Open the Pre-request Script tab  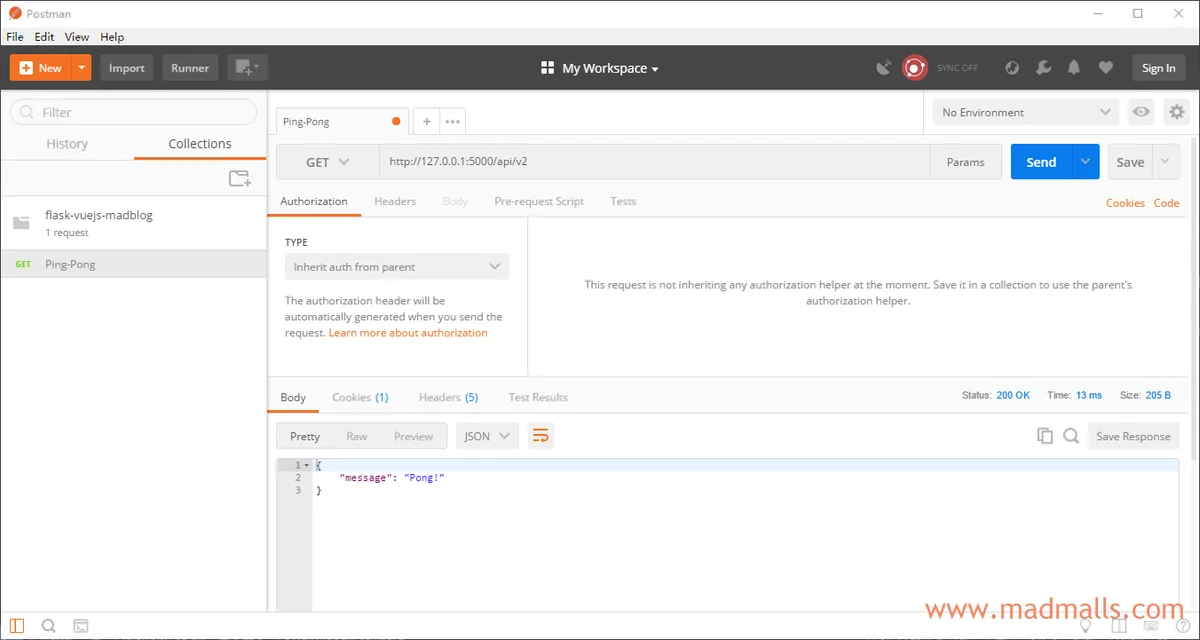539,201
